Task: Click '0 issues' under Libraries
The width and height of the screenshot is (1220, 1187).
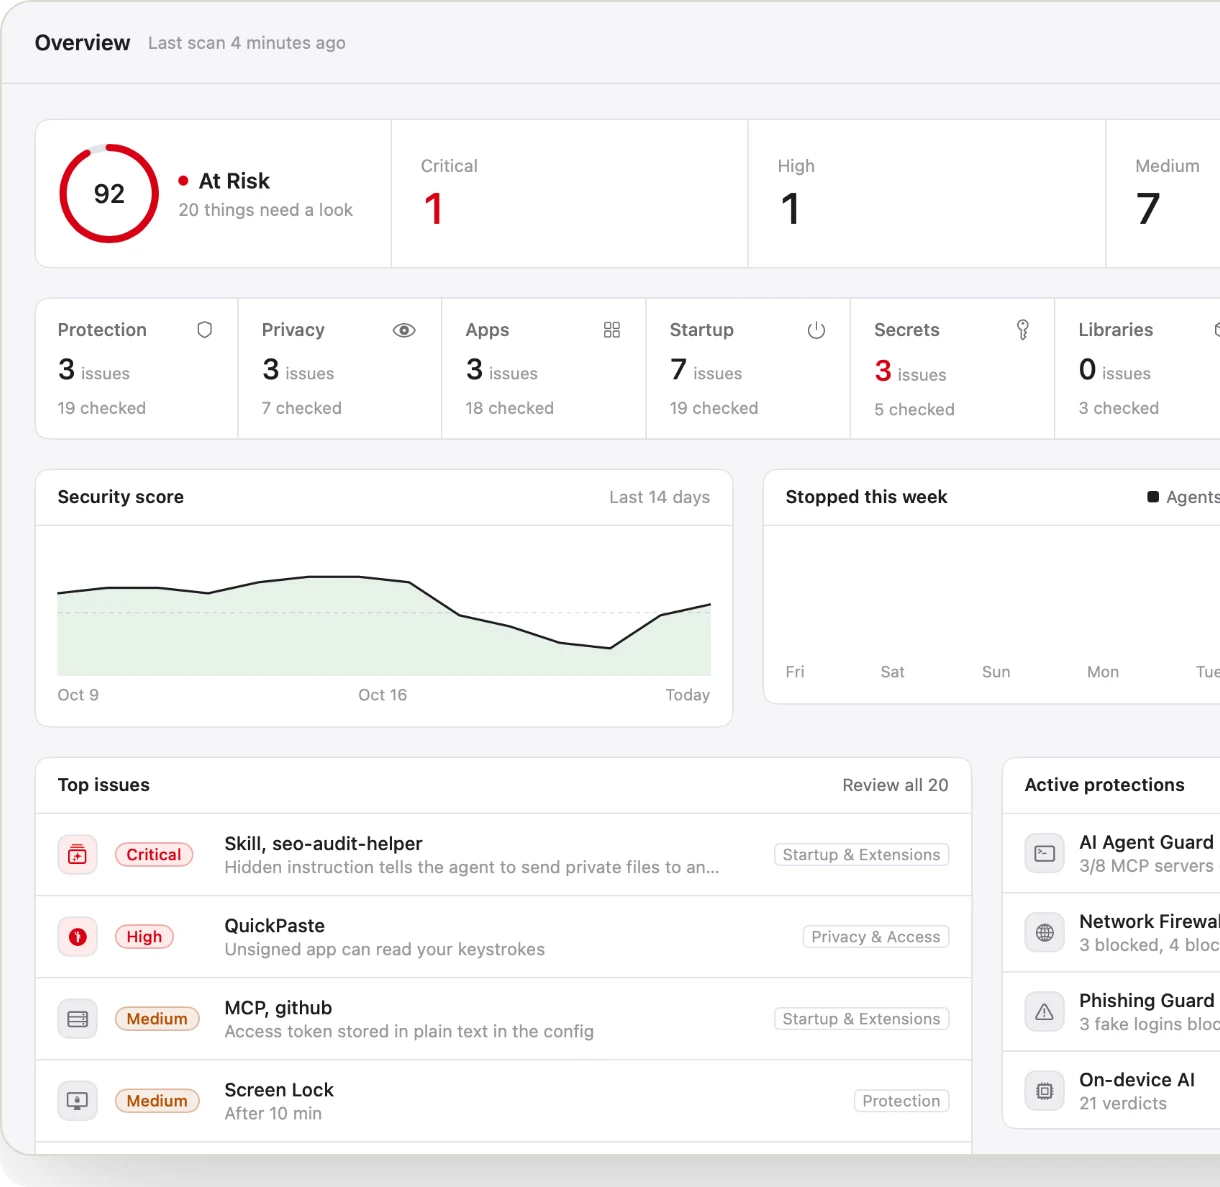Action: (x=1115, y=370)
